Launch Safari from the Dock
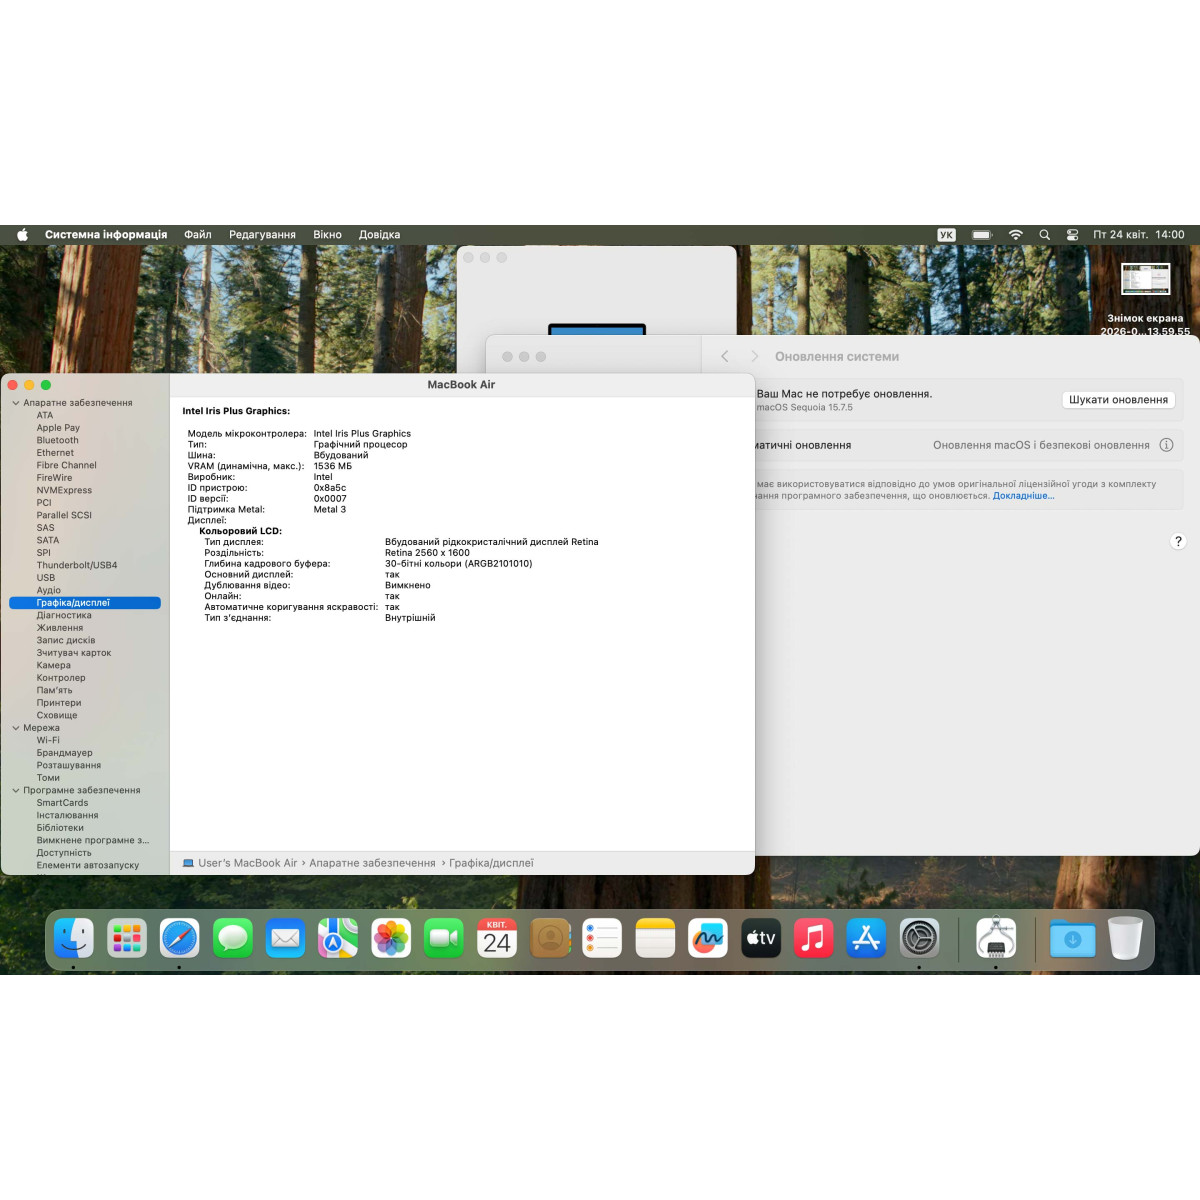Image resolution: width=1200 pixels, height=1200 pixels. [x=180, y=938]
